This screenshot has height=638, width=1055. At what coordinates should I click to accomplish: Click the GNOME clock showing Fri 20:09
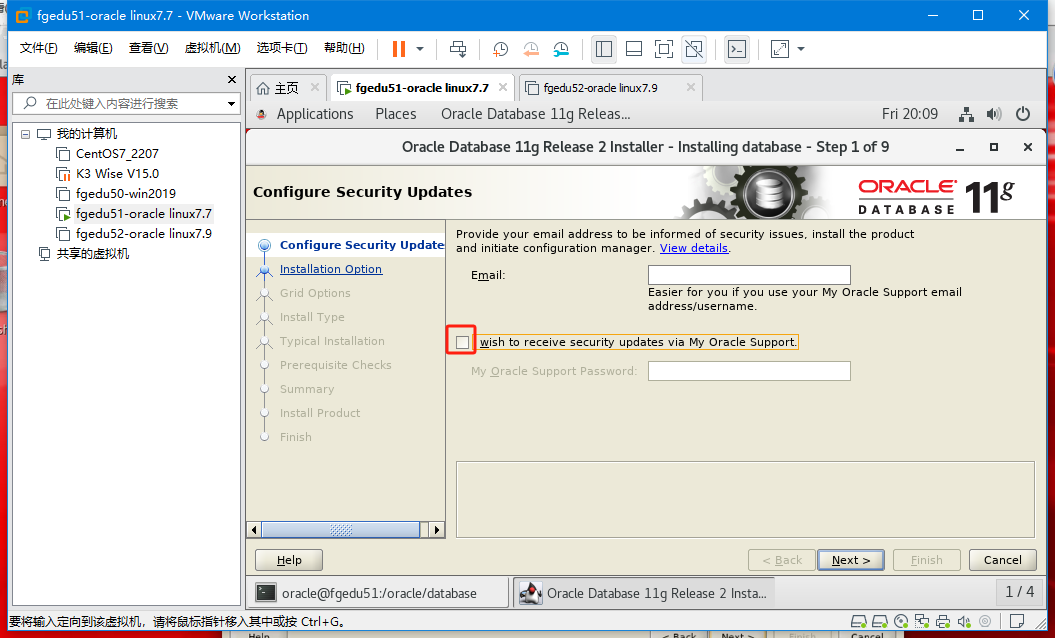pos(910,114)
